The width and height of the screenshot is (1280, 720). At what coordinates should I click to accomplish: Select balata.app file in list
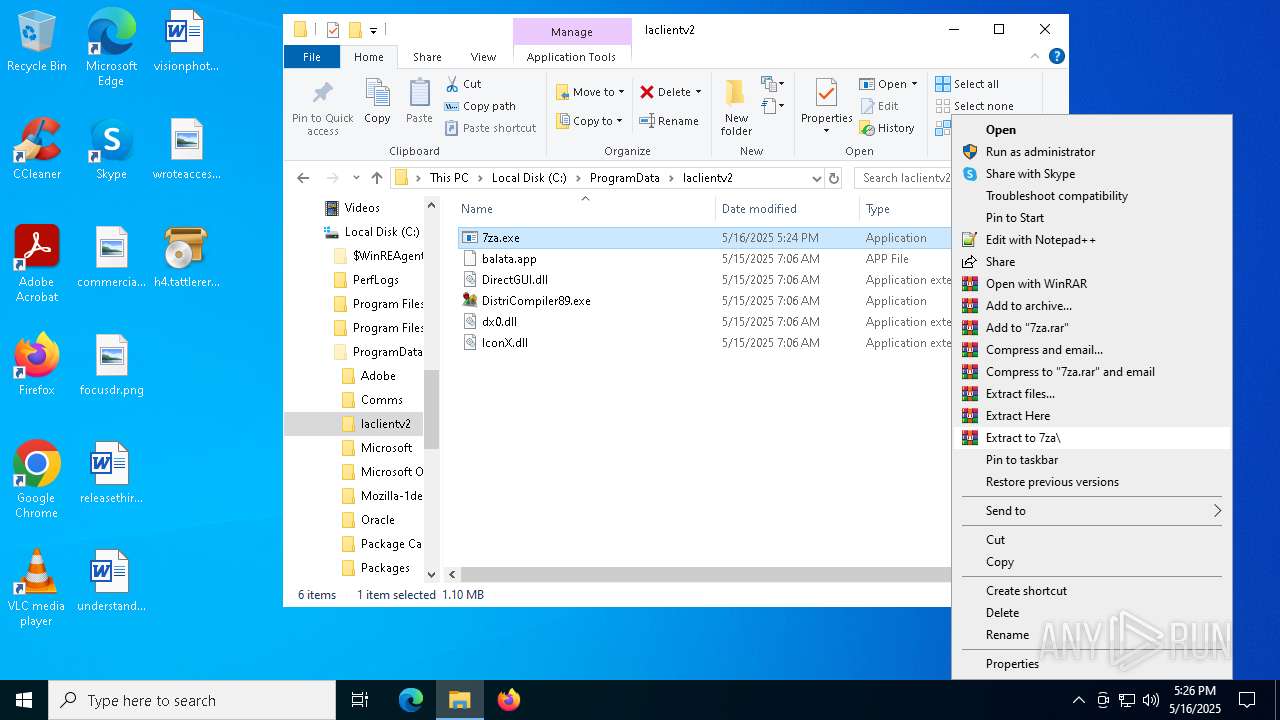coord(509,259)
